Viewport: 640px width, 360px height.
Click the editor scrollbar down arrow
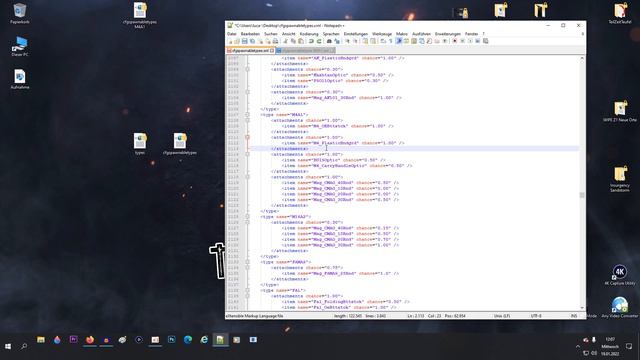(582, 309)
